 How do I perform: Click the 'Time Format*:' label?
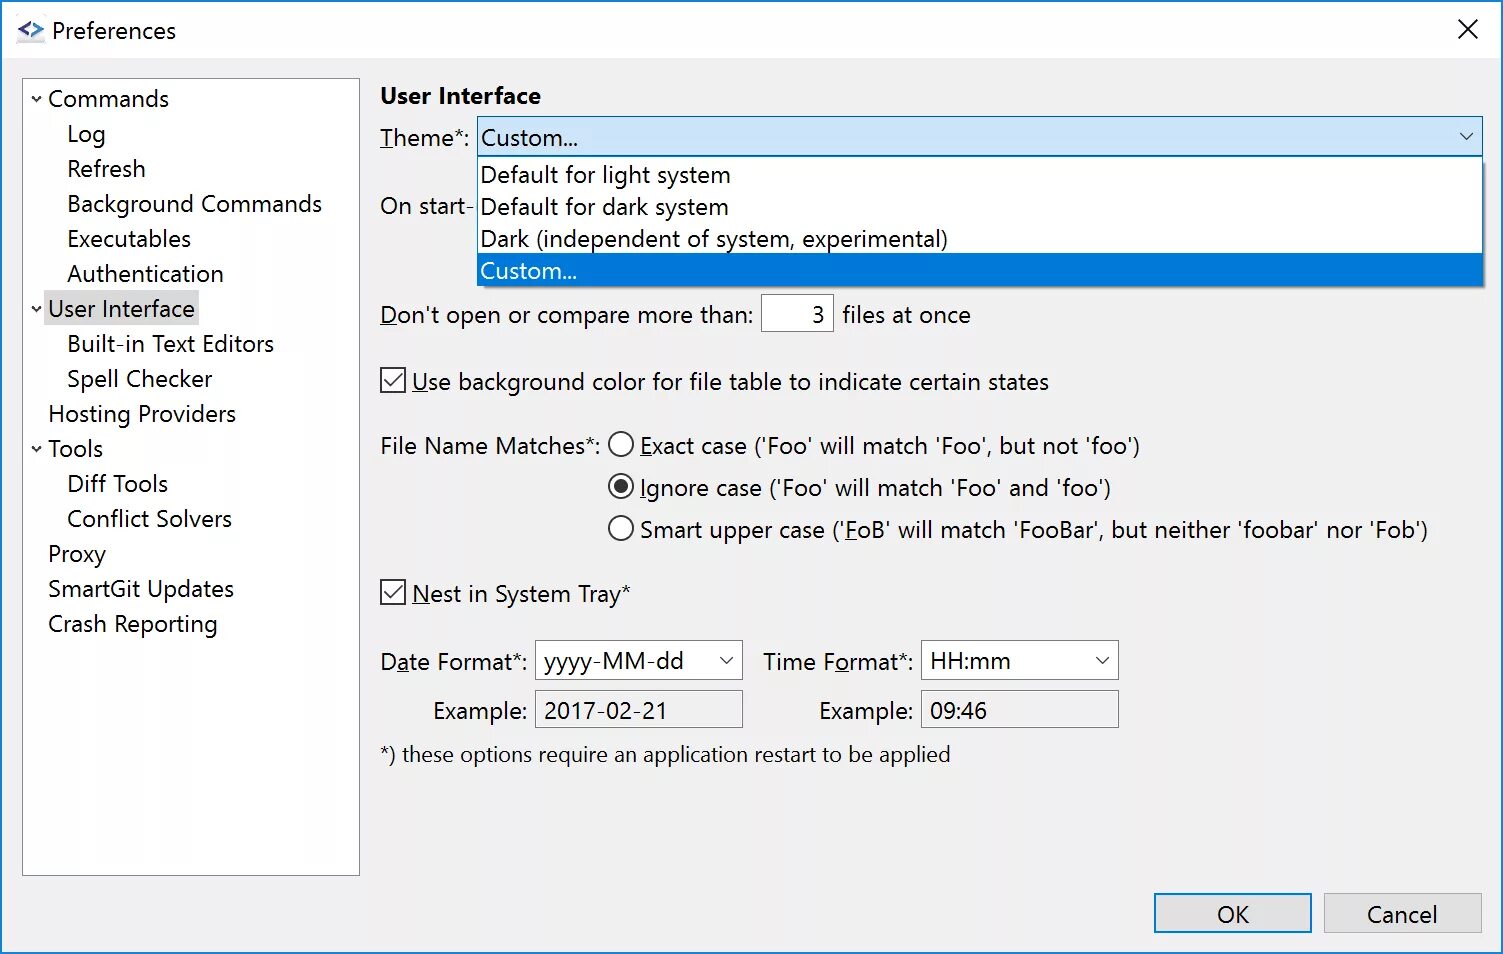pyautogui.click(x=838, y=661)
